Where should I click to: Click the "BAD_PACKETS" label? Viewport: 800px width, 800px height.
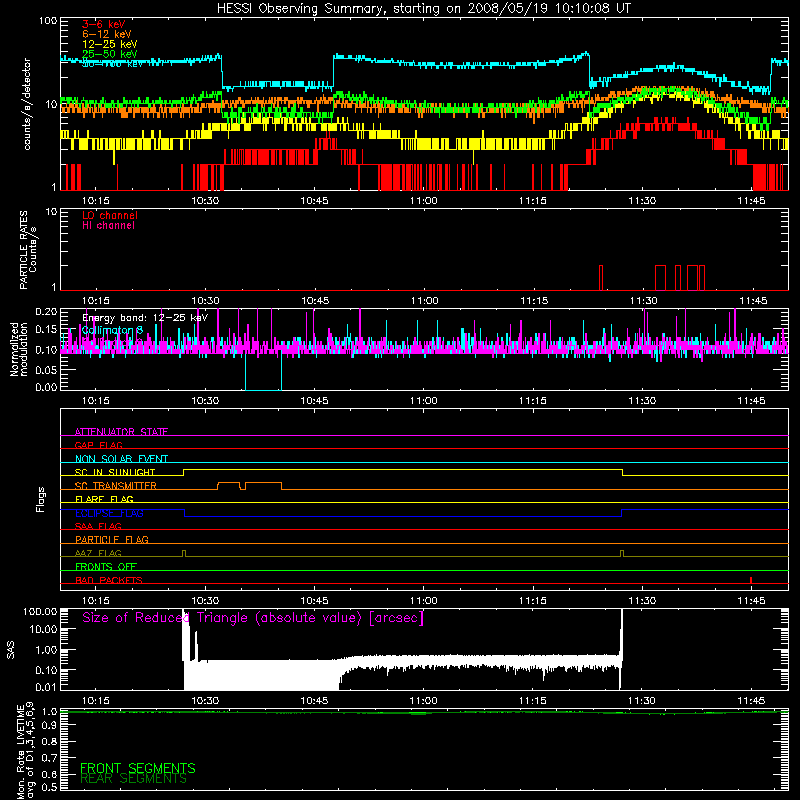(x=109, y=580)
